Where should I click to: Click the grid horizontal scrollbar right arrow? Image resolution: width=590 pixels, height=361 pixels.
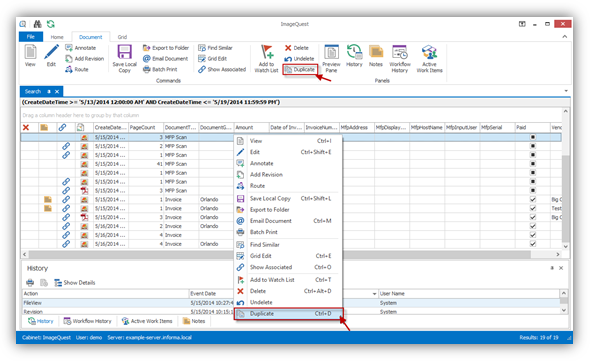tap(558, 254)
